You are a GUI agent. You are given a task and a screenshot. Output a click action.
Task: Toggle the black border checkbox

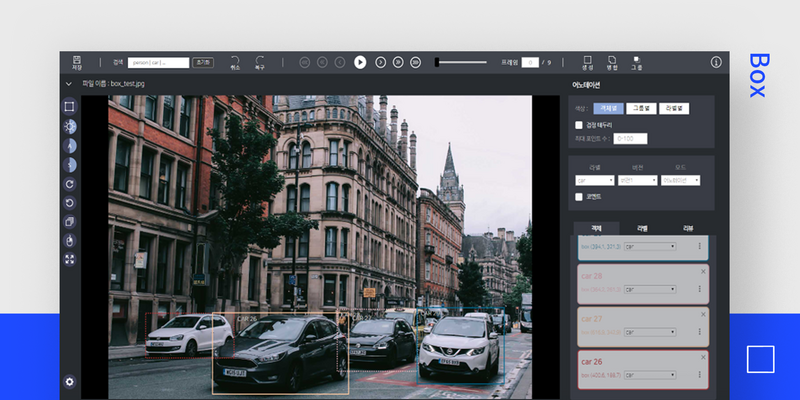[579, 124]
